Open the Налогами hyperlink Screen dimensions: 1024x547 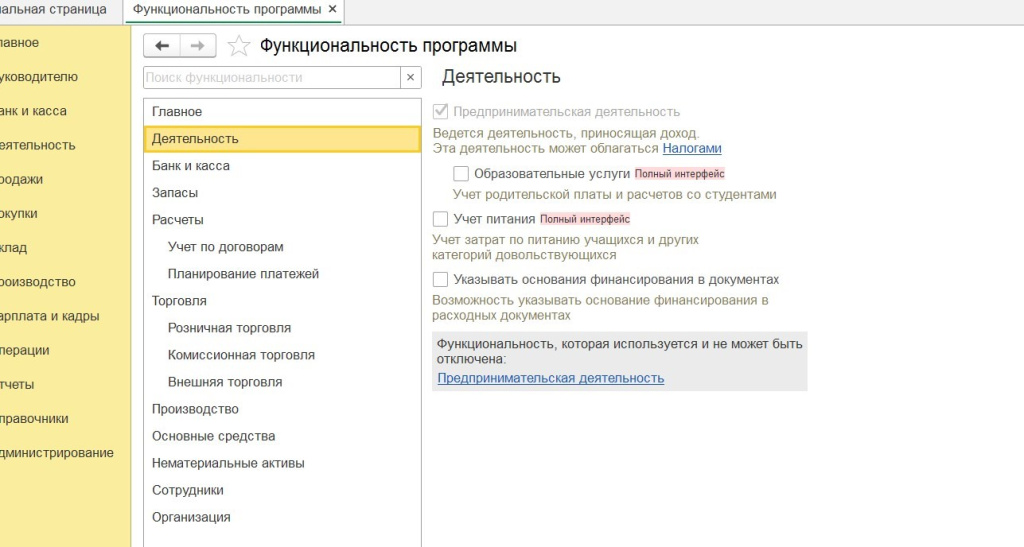coord(692,148)
